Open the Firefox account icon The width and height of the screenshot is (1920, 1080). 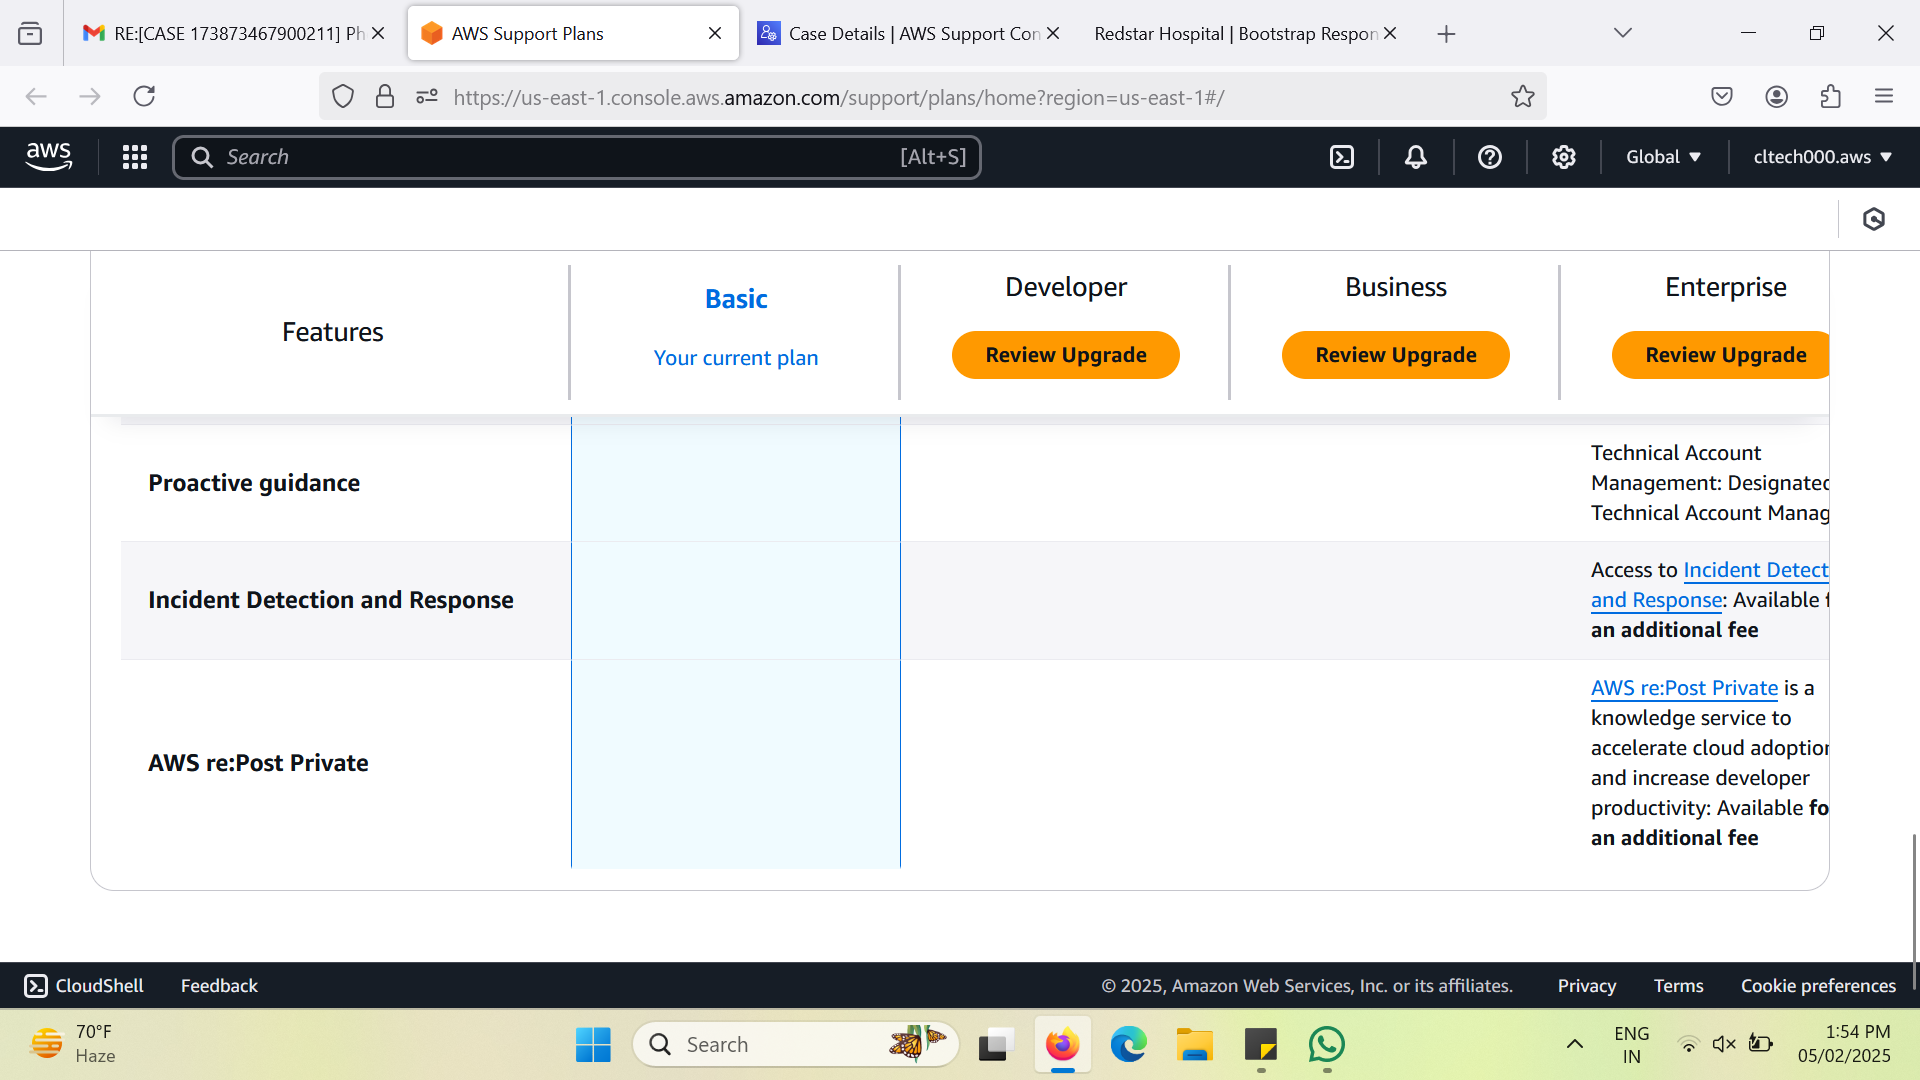point(1777,96)
